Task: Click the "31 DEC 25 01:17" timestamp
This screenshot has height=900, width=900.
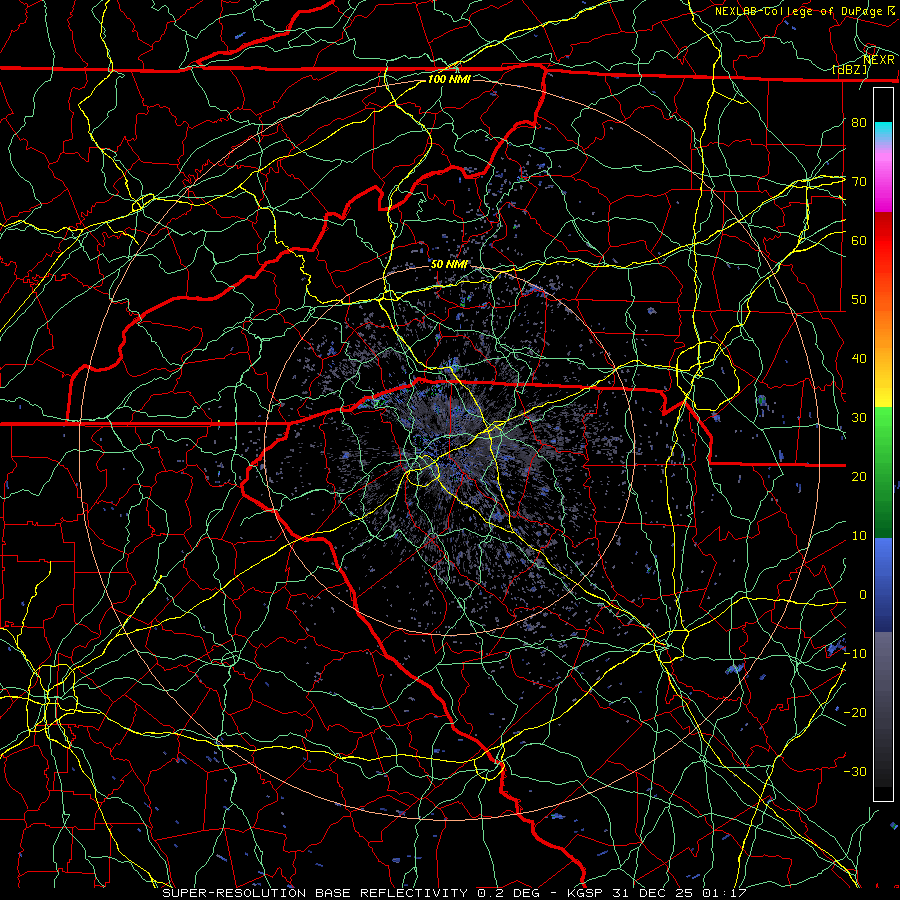Action: tap(681, 893)
